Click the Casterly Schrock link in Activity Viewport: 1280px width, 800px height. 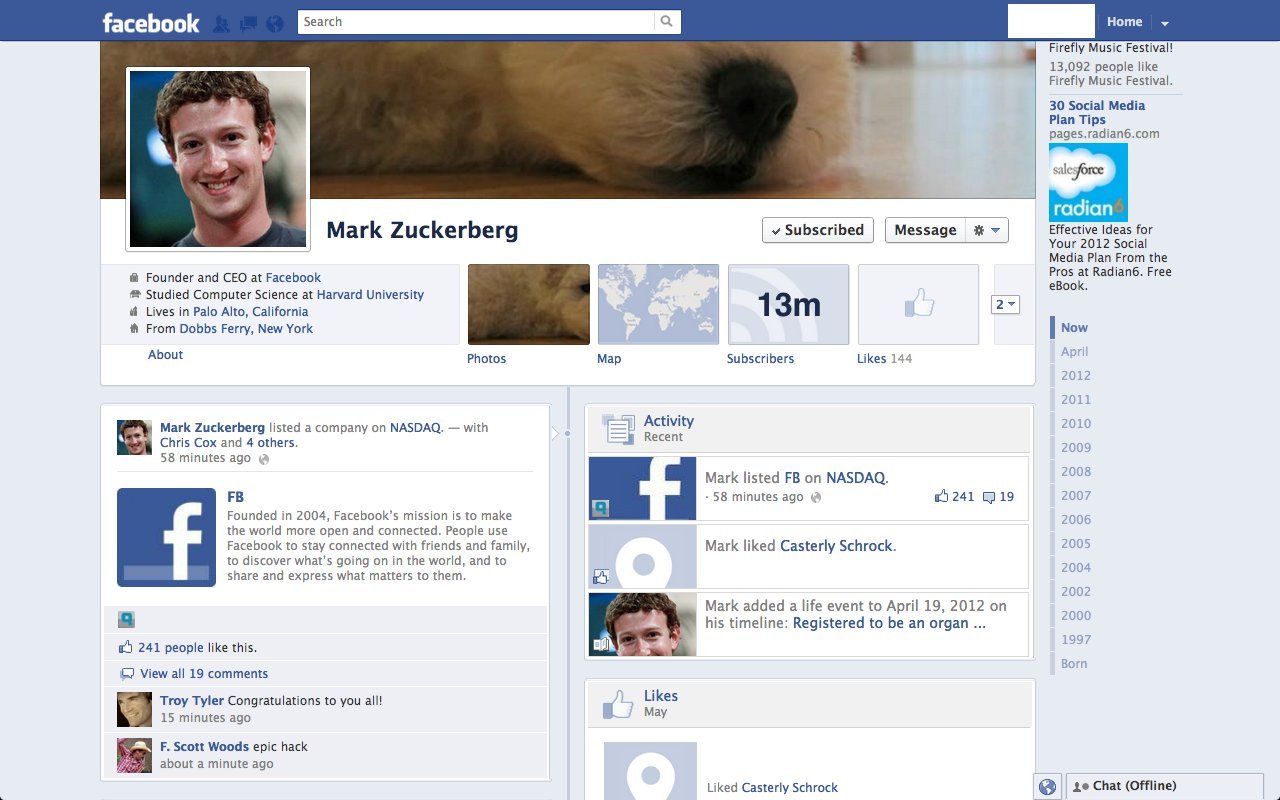(836, 546)
